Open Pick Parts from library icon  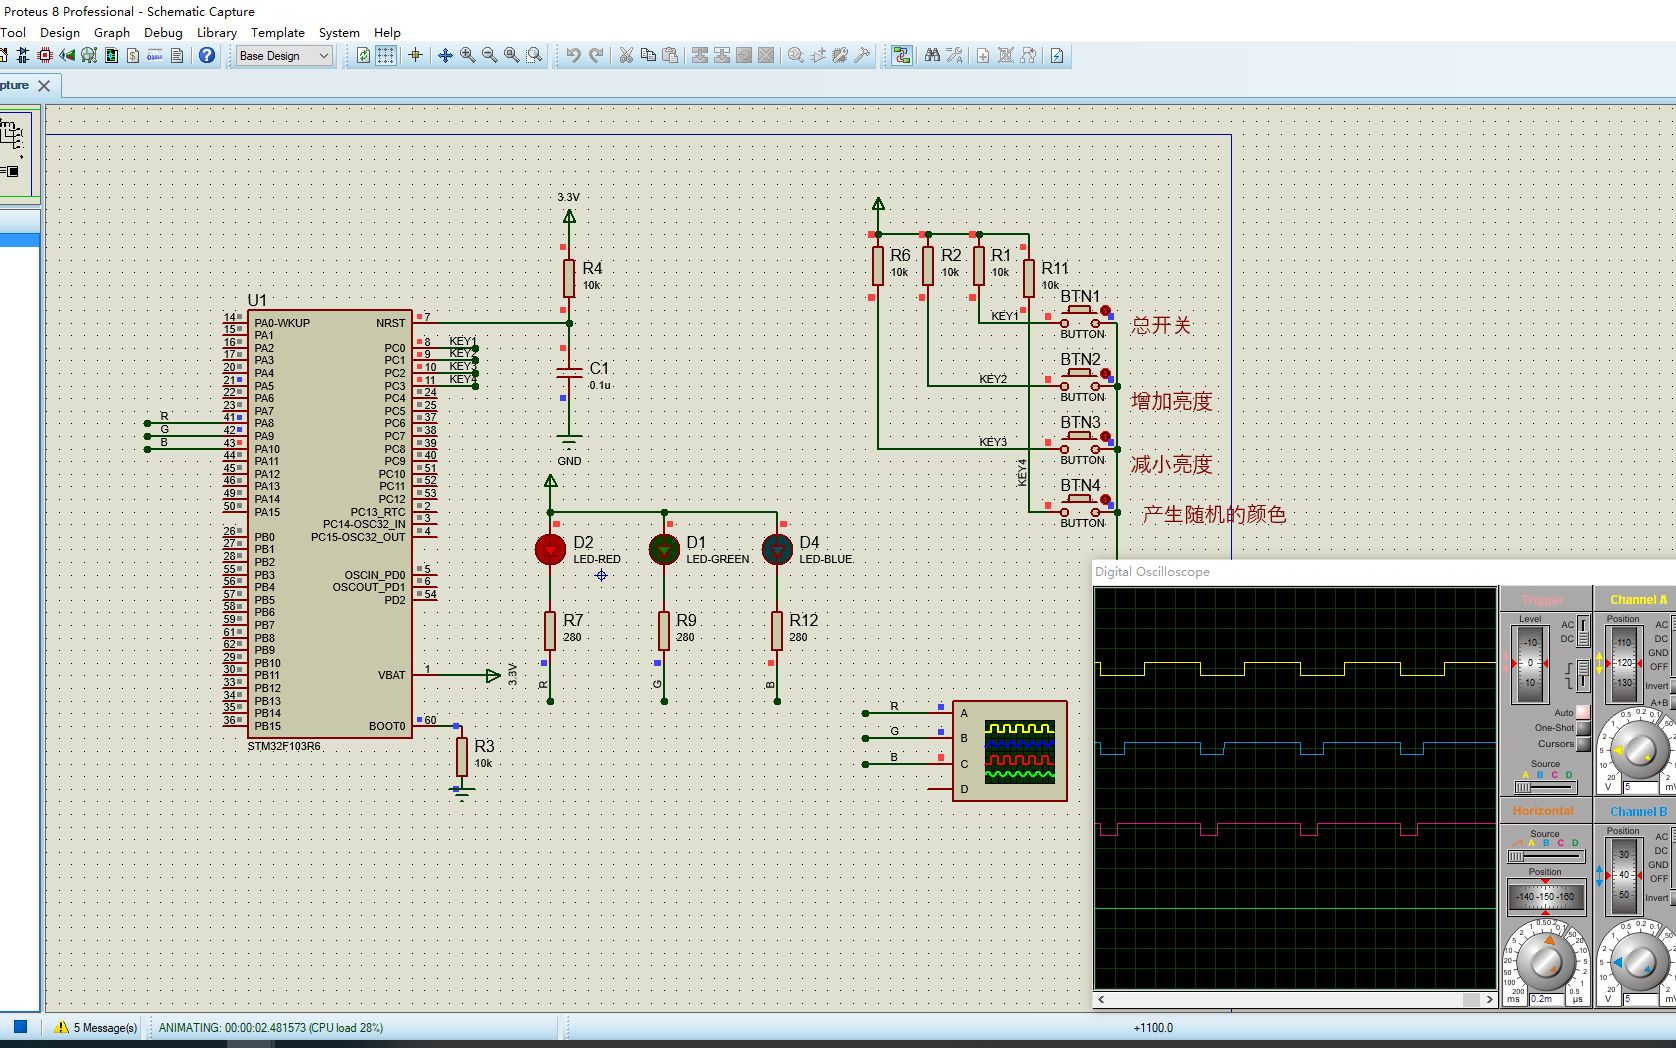coord(796,56)
